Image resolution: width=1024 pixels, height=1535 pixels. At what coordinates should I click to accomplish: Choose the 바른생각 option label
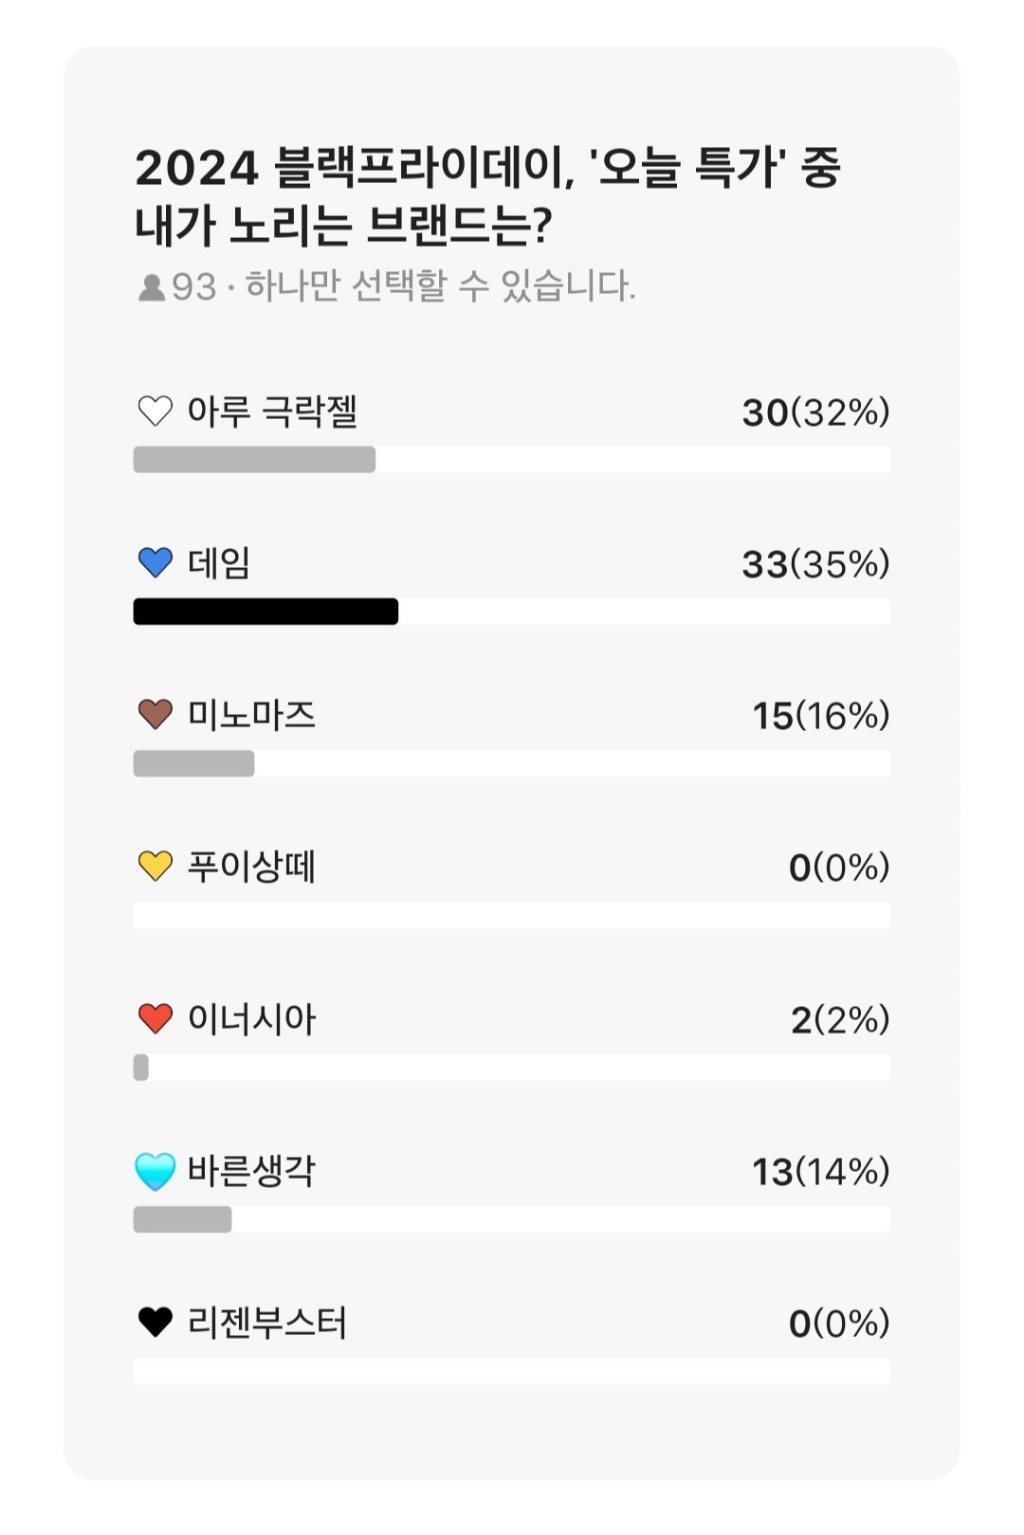[x=251, y=1171]
